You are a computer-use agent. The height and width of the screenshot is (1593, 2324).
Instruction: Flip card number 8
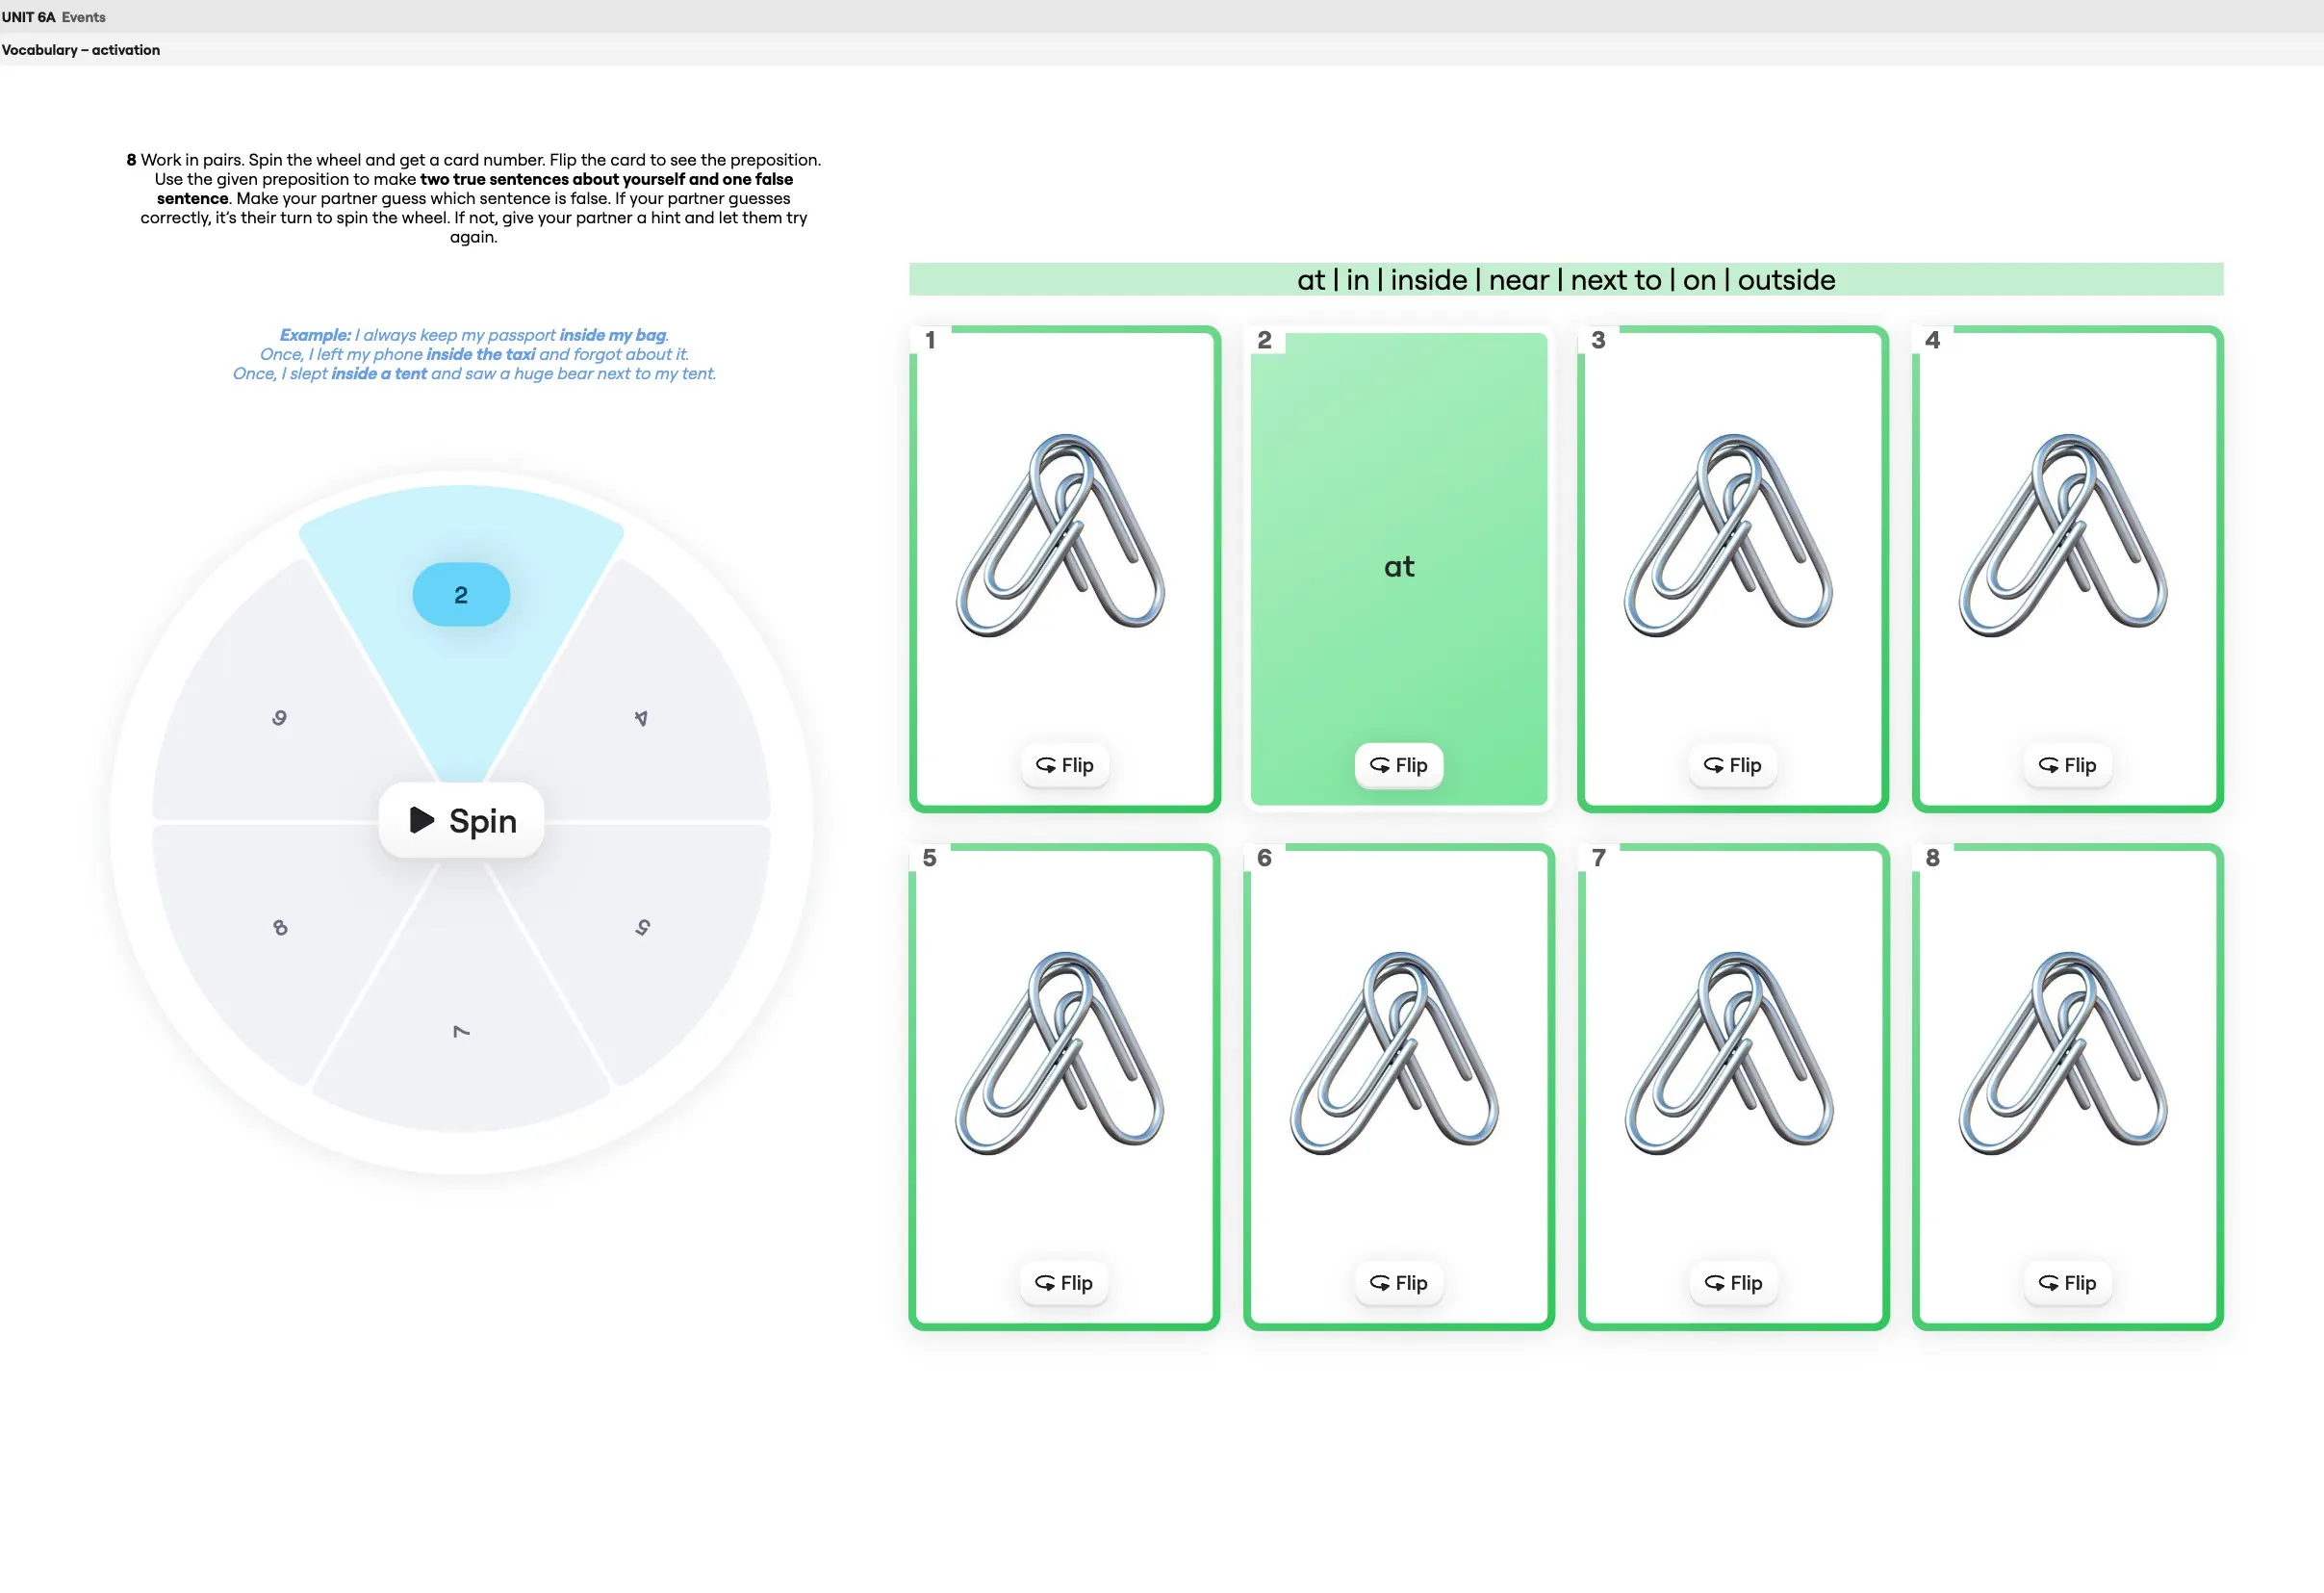[x=2067, y=1283]
